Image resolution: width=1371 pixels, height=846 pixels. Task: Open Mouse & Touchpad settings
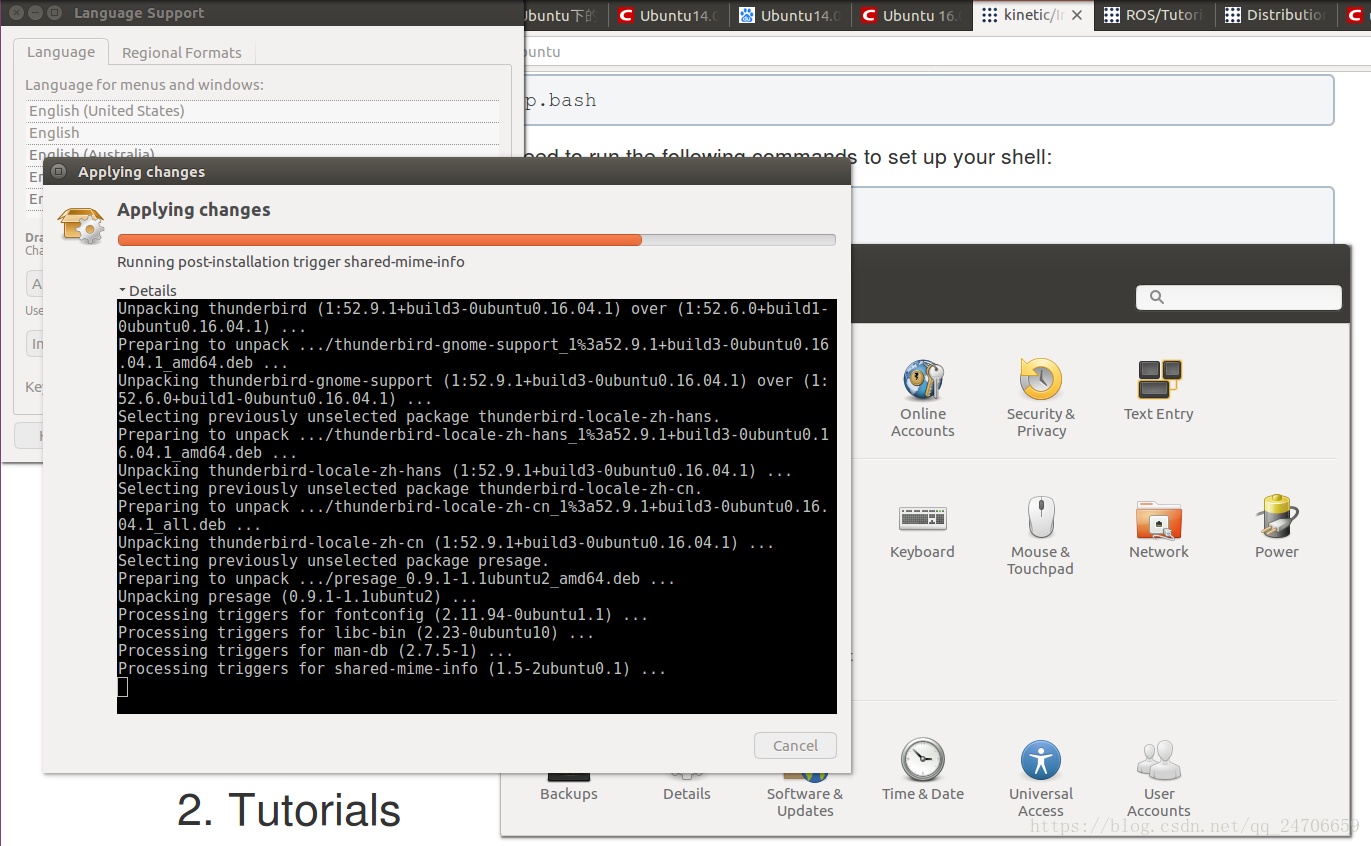click(x=1040, y=536)
